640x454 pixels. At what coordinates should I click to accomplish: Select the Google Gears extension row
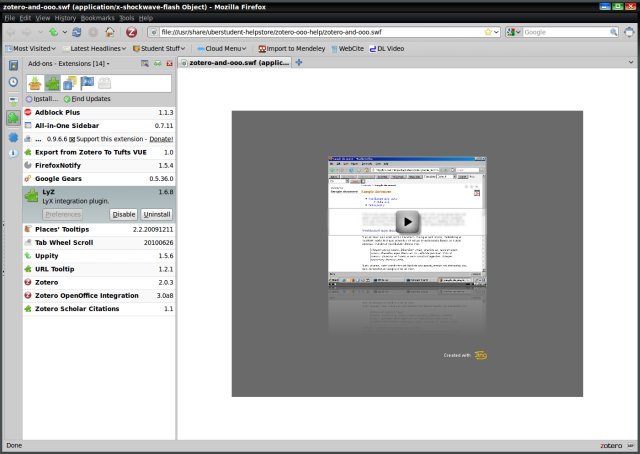pyautogui.click(x=99, y=179)
